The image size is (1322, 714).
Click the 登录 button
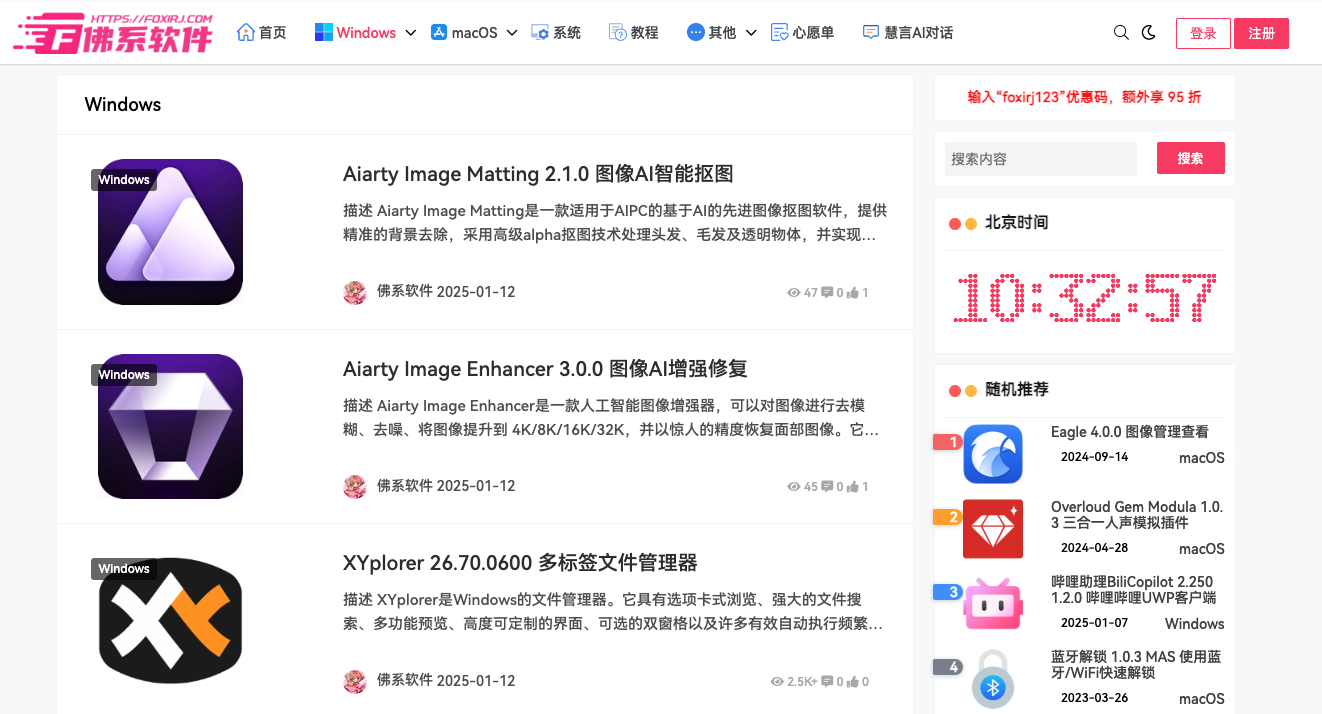click(x=1203, y=33)
